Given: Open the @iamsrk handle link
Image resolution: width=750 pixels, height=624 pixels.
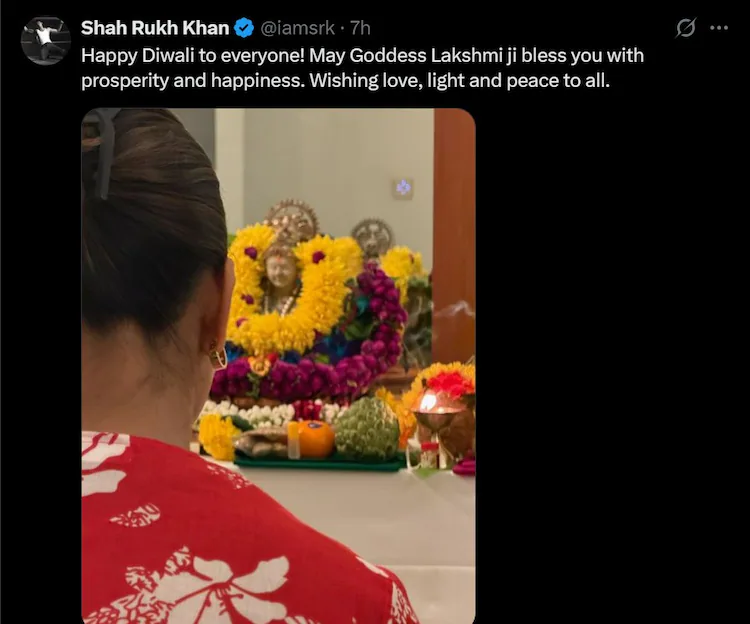Looking at the screenshot, I should [x=297, y=28].
